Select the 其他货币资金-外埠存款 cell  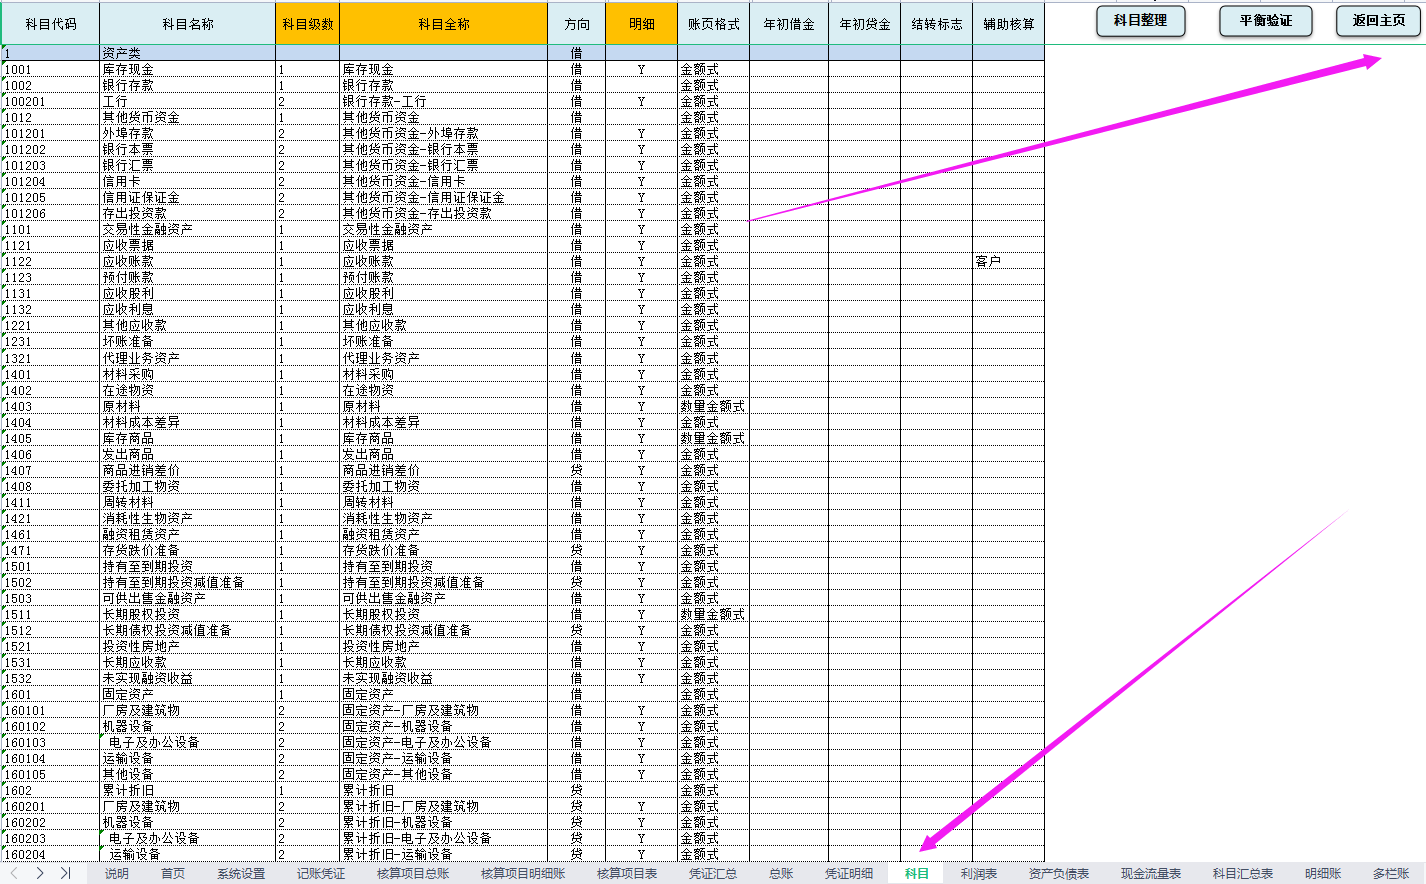444,134
